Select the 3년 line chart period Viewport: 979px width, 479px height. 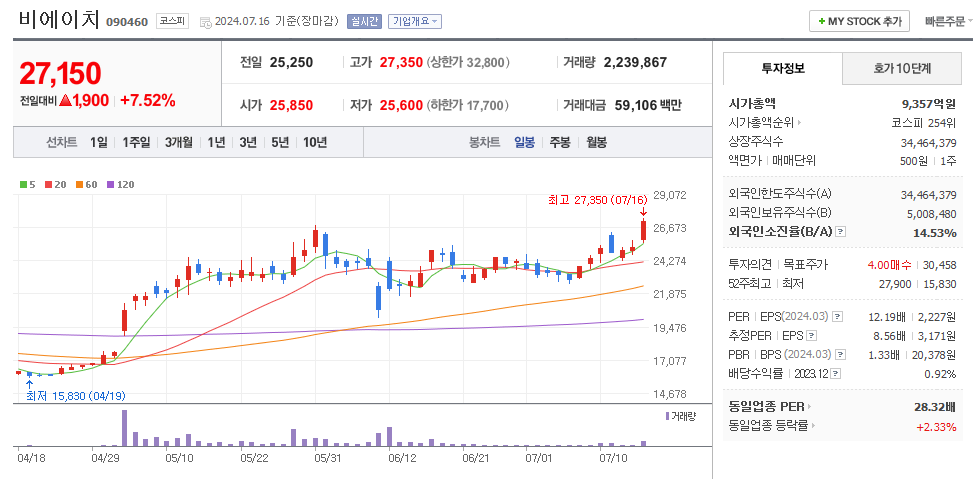pyautogui.click(x=248, y=142)
